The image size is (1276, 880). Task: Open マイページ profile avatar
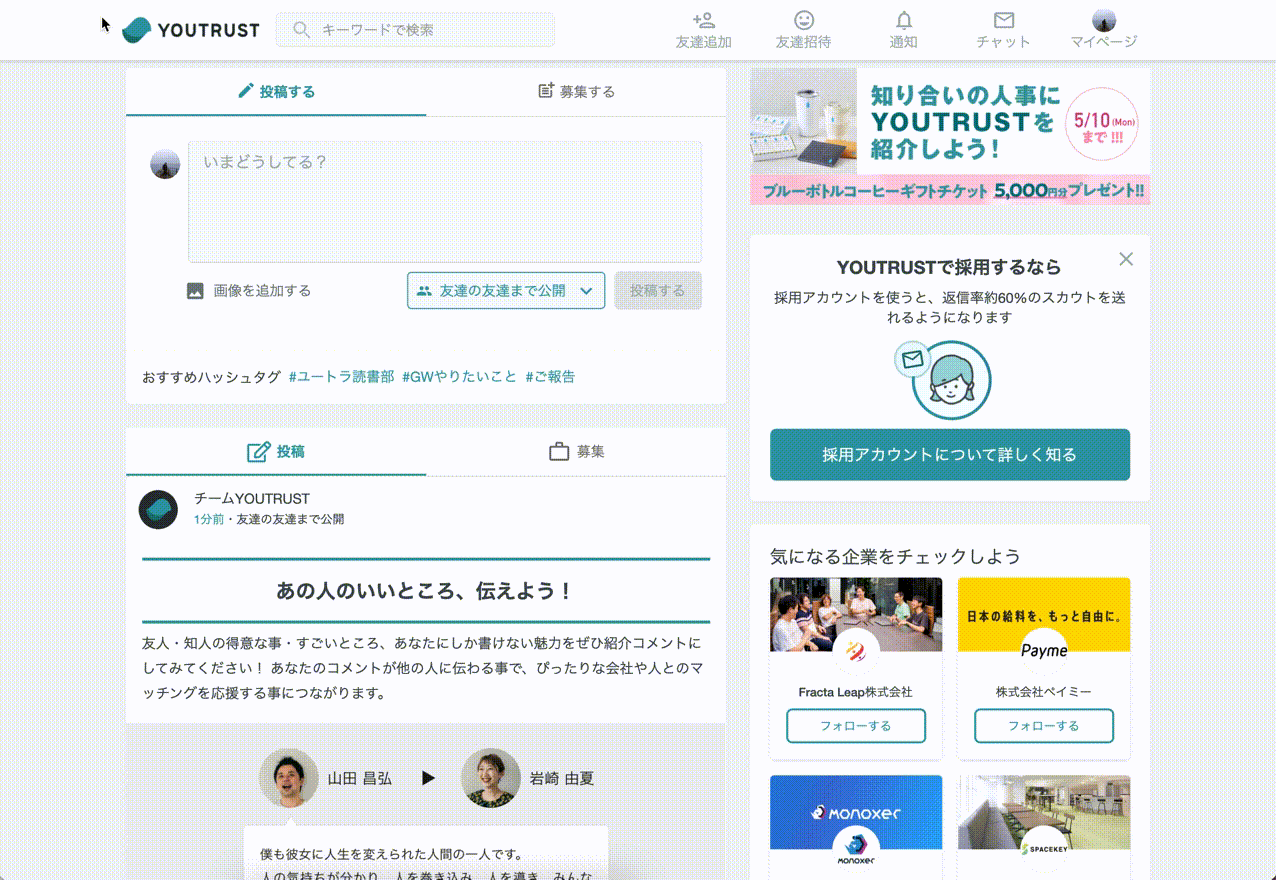(1104, 20)
